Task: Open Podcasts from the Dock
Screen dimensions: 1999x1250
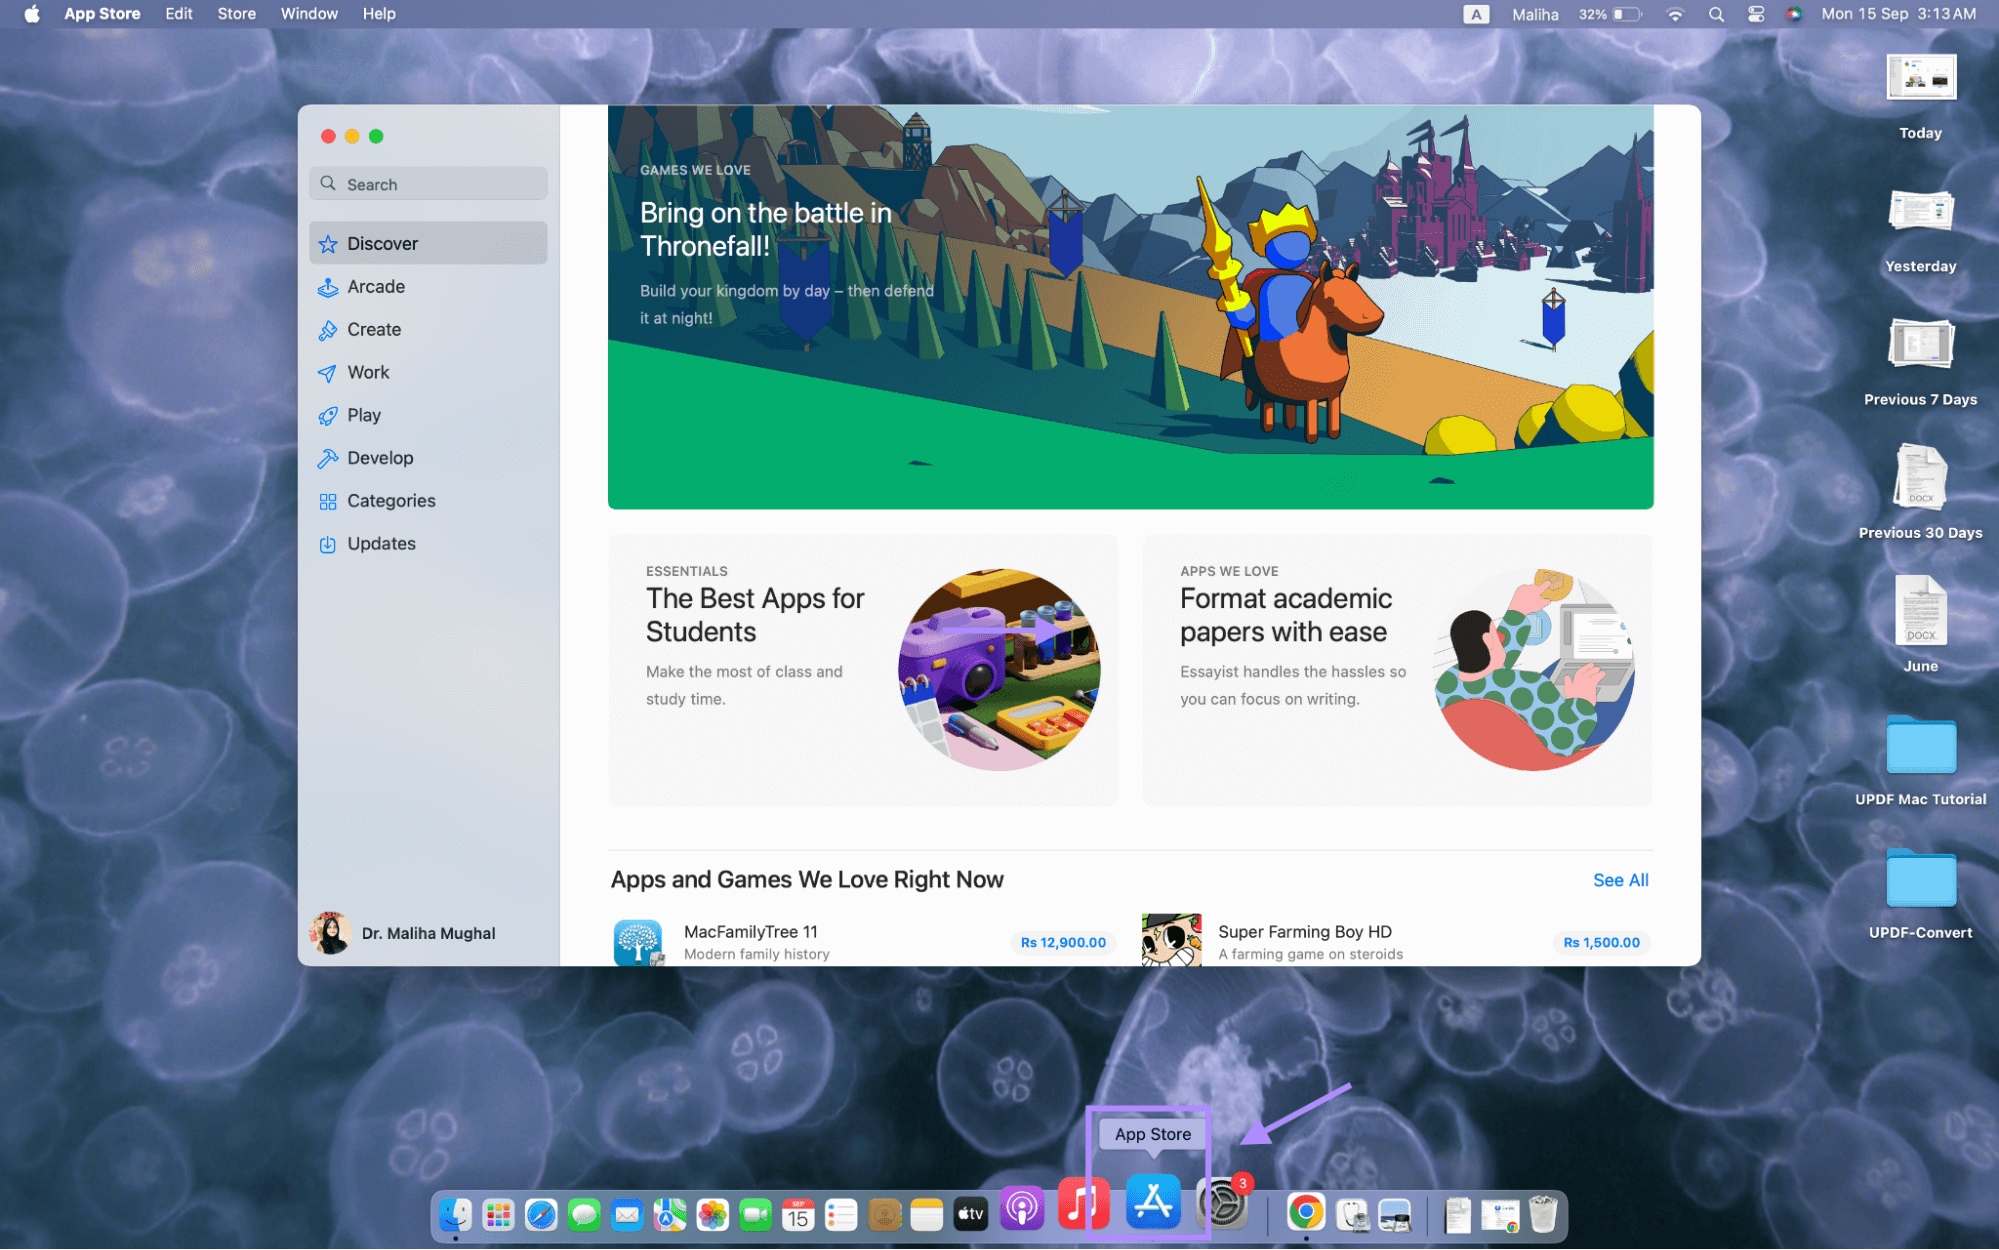Action: [x=1021, y=1208]
